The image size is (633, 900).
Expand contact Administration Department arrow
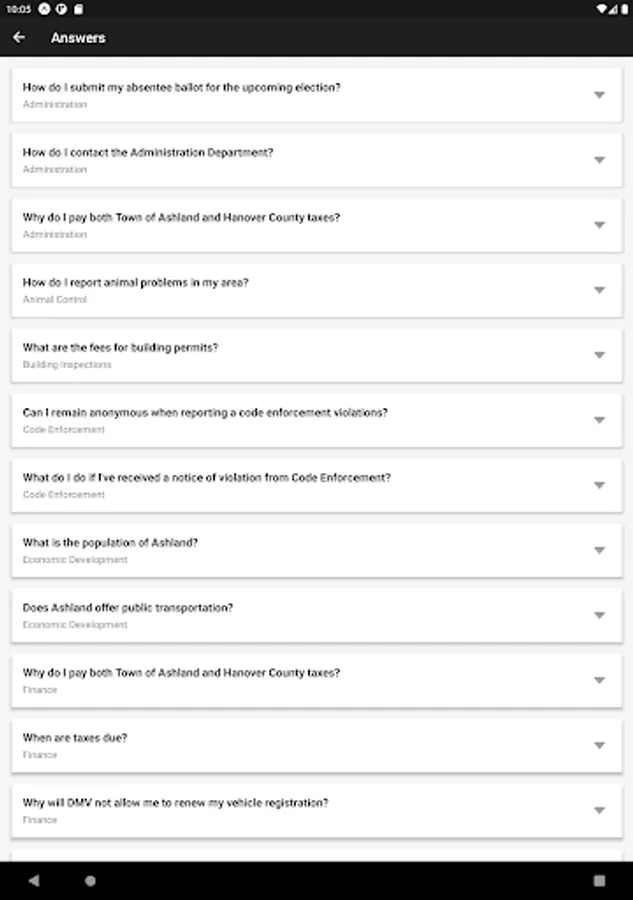[x=599, y=160]
